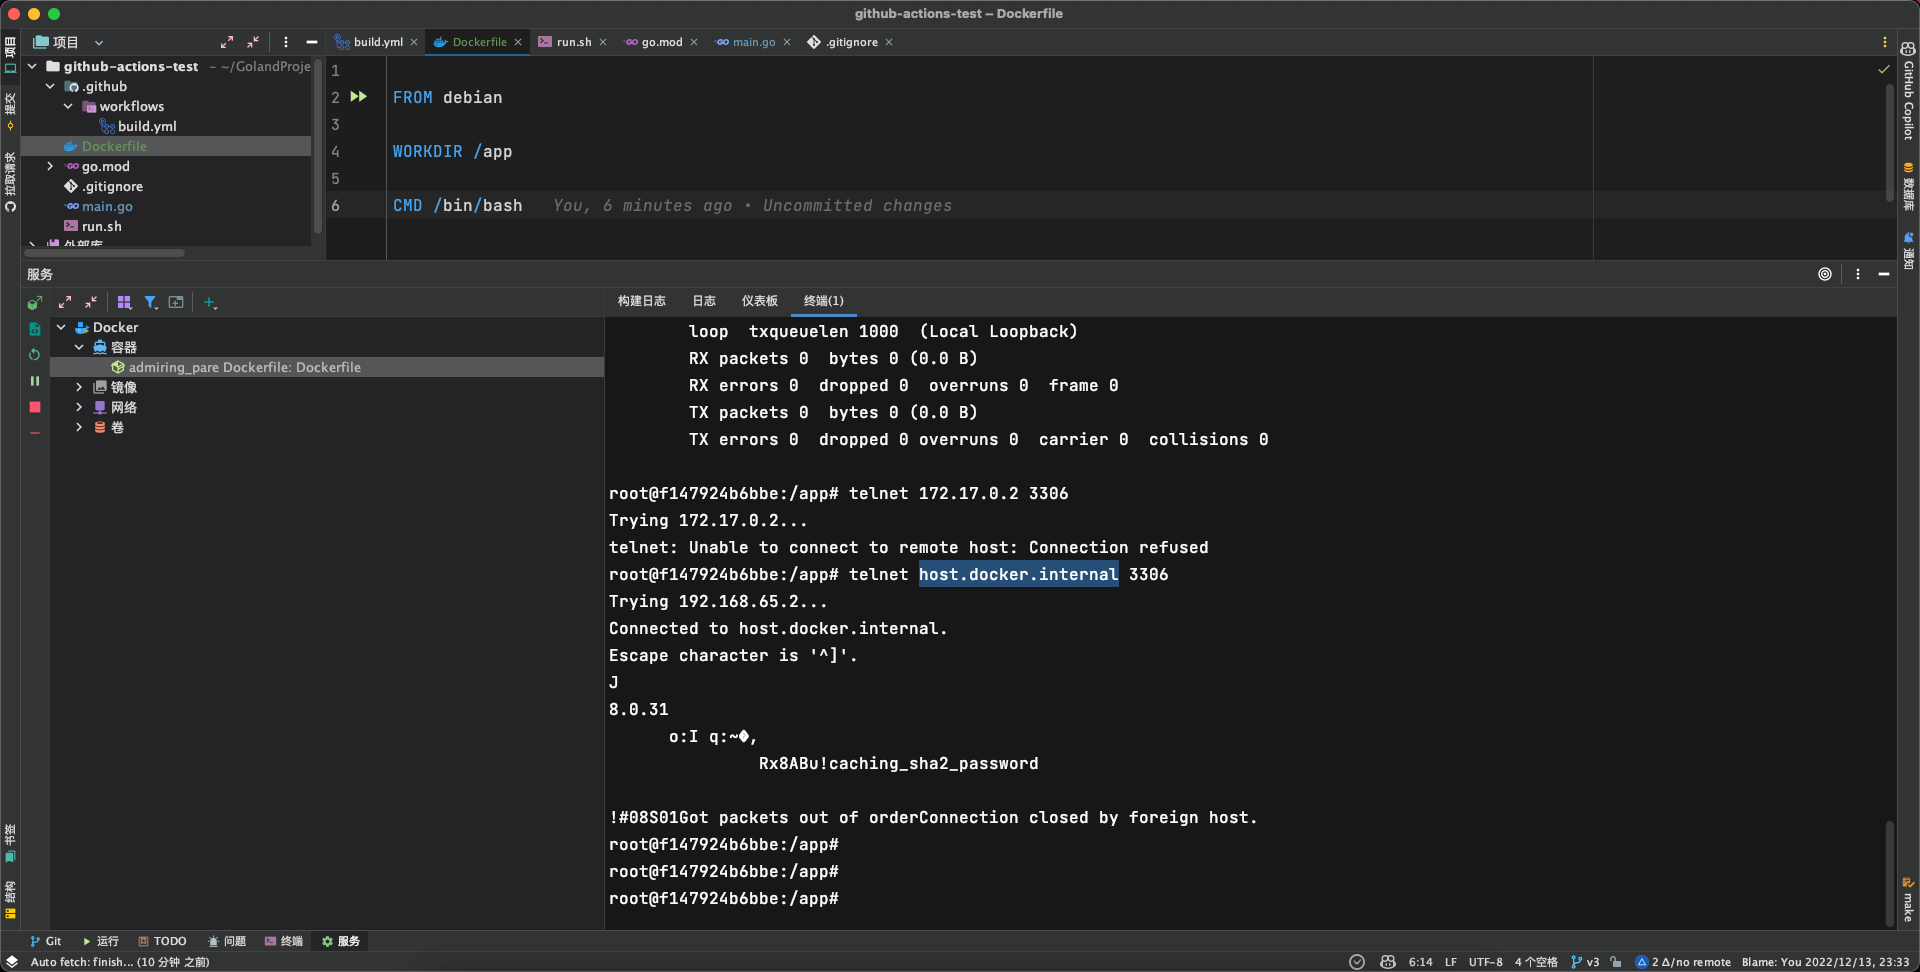Viewport: 1920px width, 972px height.
Task: Click the layers icon at status bar left
Action: tap(12, 961)
